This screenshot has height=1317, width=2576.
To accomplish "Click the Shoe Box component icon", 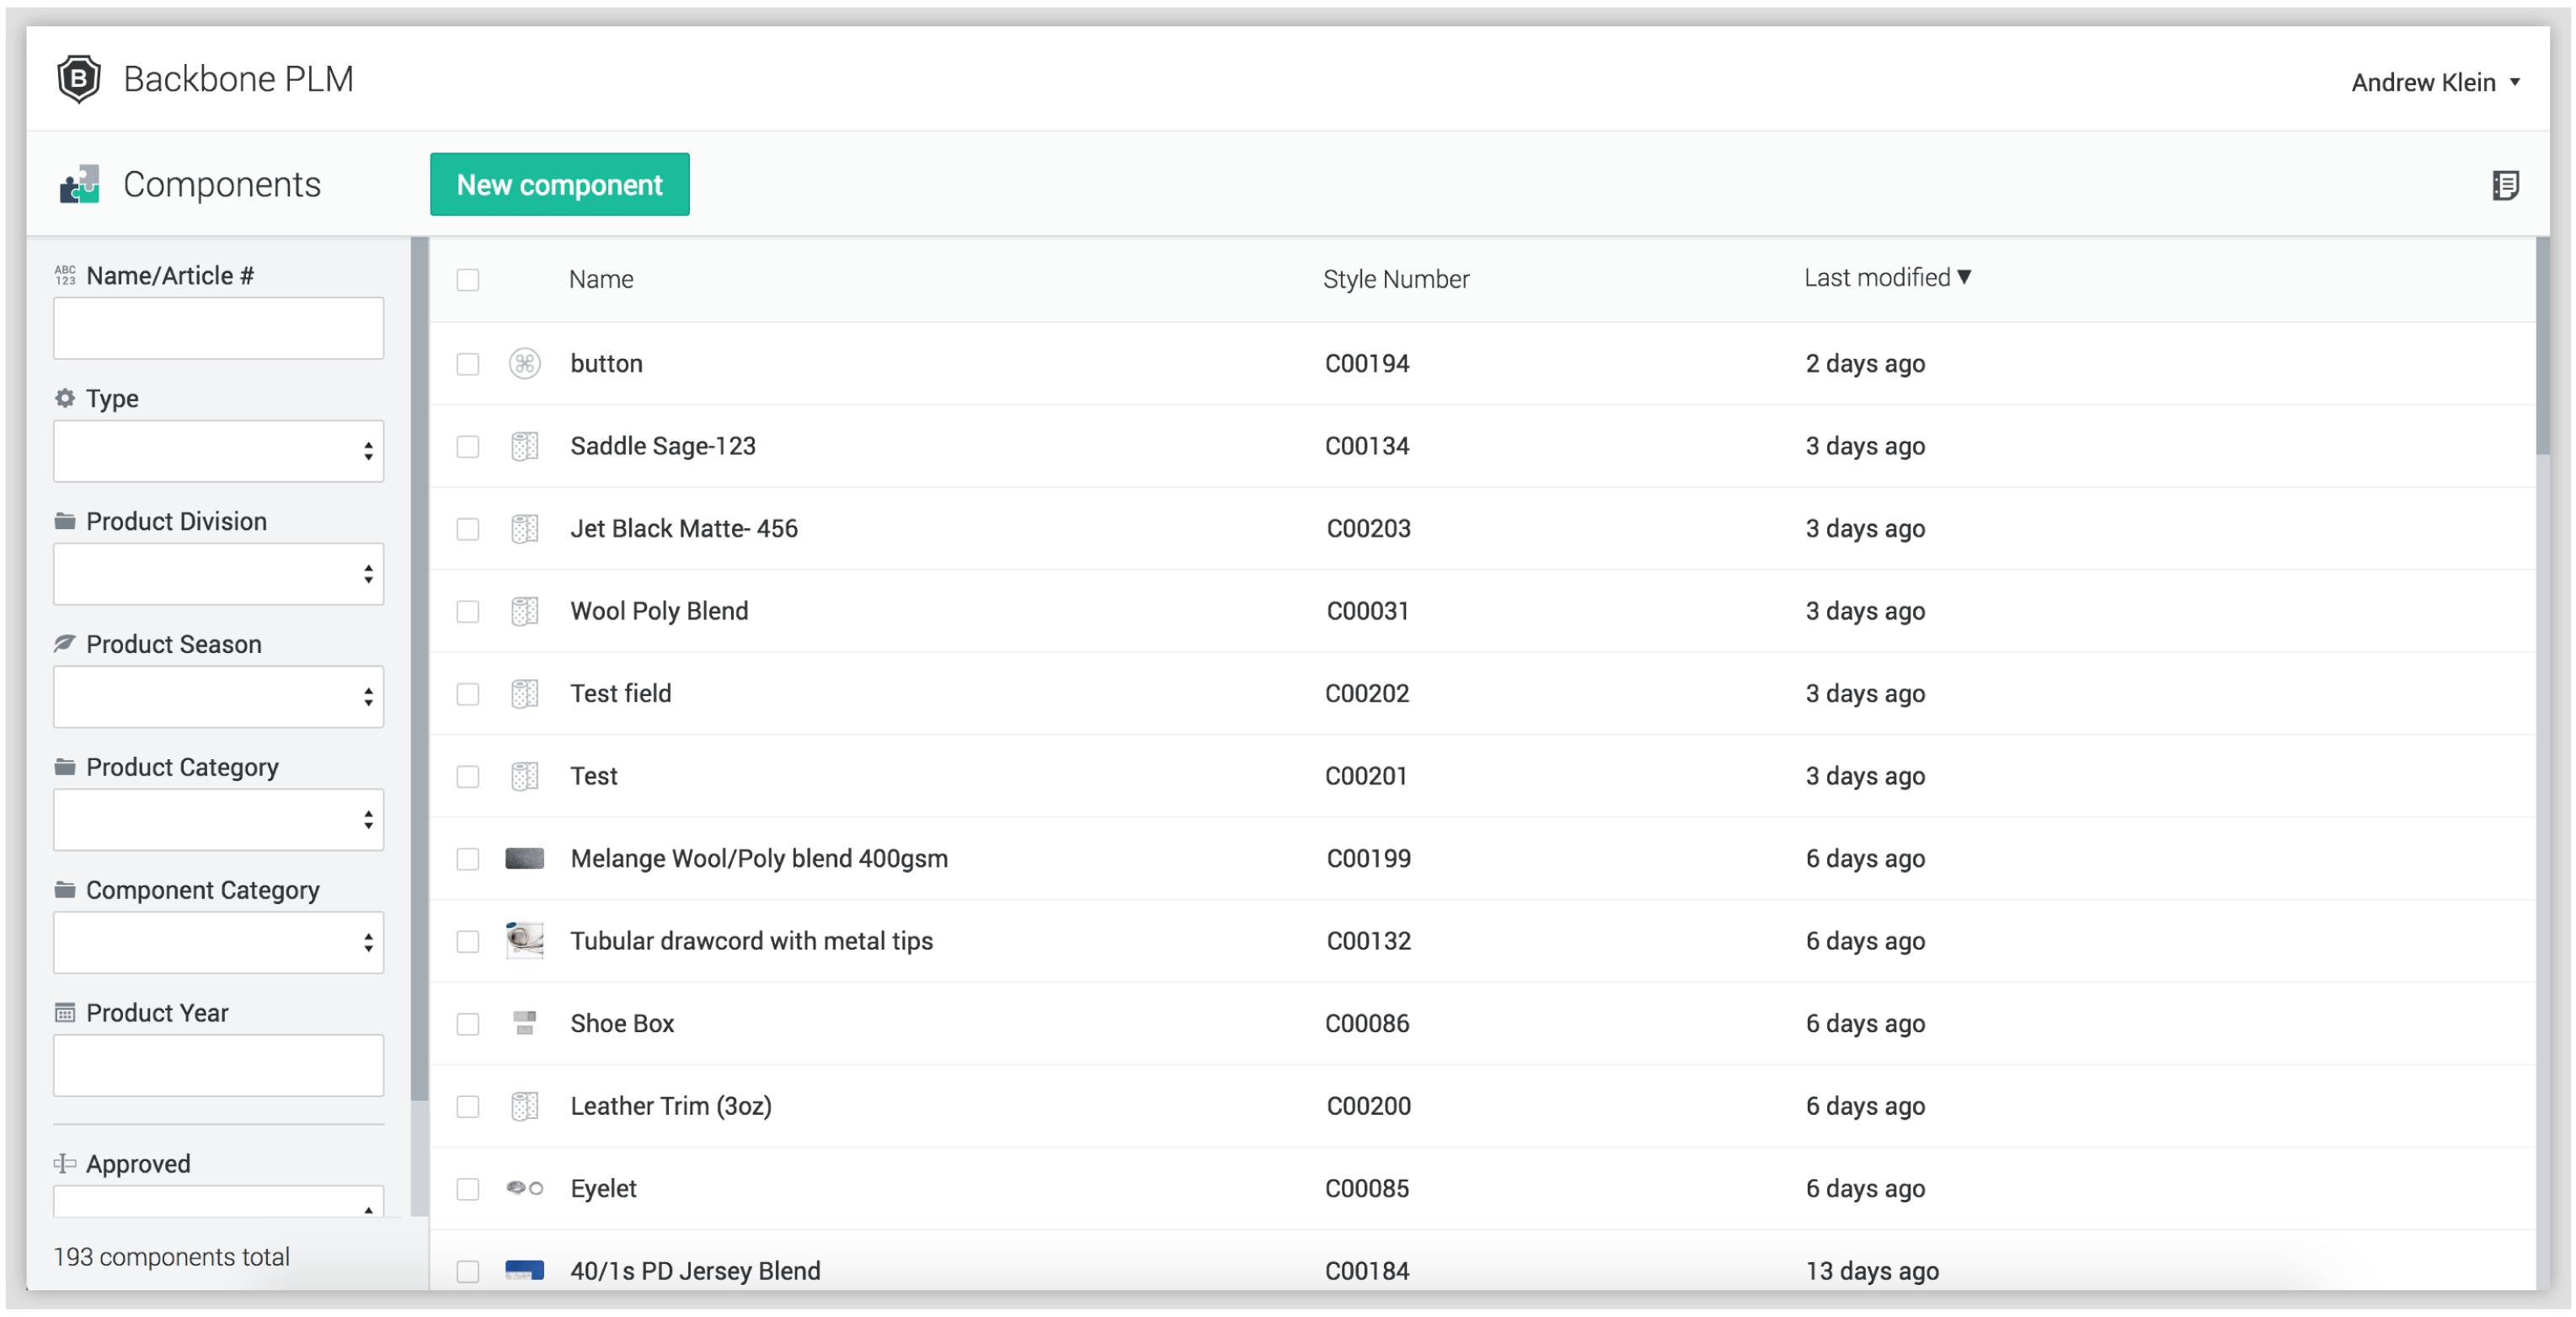I will (524, 1023).
